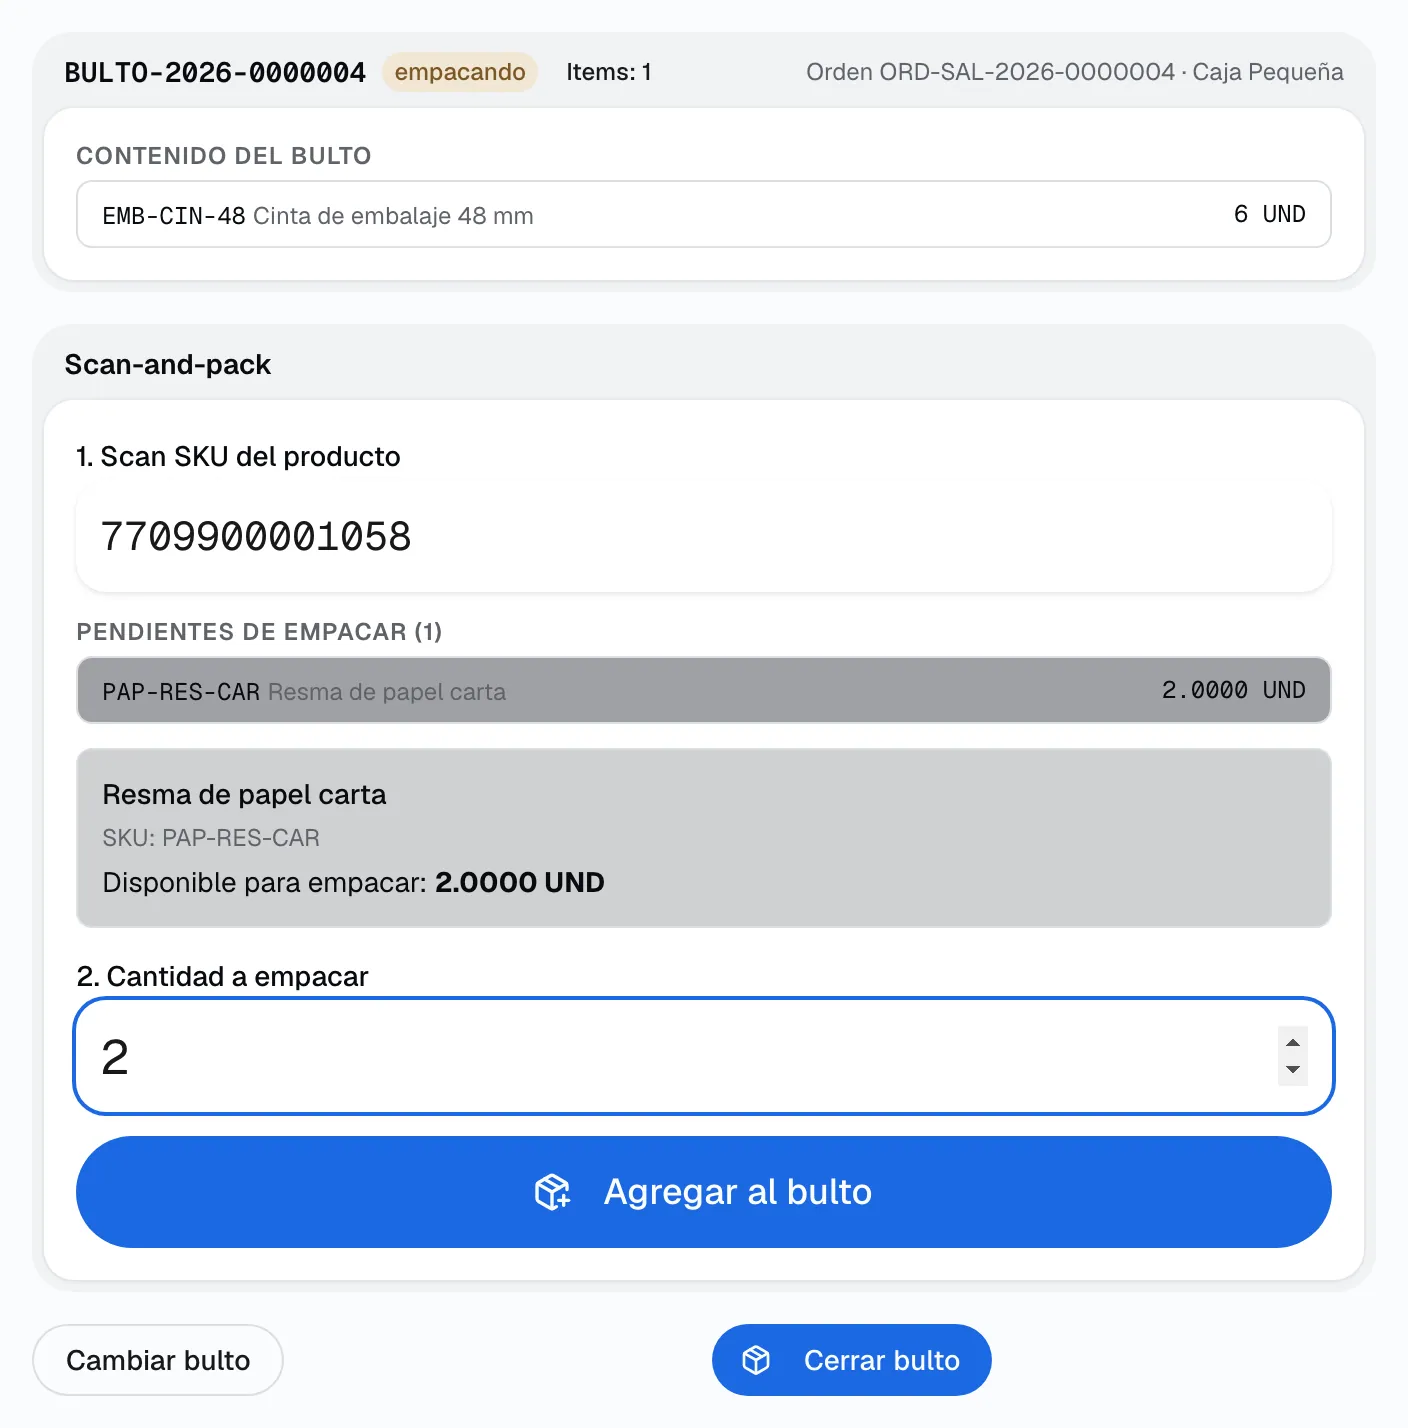Viewport: 1408px width, 1428px height.
Task: Click the box icon in Cerrar bulto
Action: tap(756, 1360)
